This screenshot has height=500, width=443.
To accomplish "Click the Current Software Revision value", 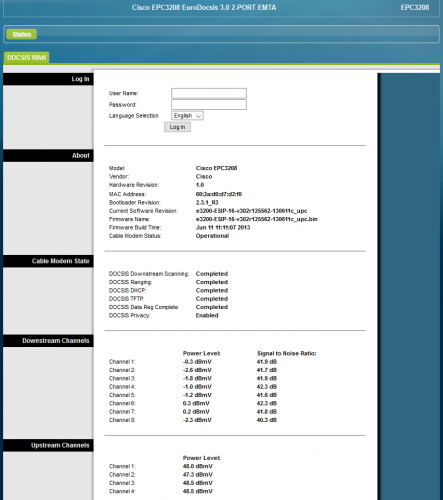I will (251, 211).
